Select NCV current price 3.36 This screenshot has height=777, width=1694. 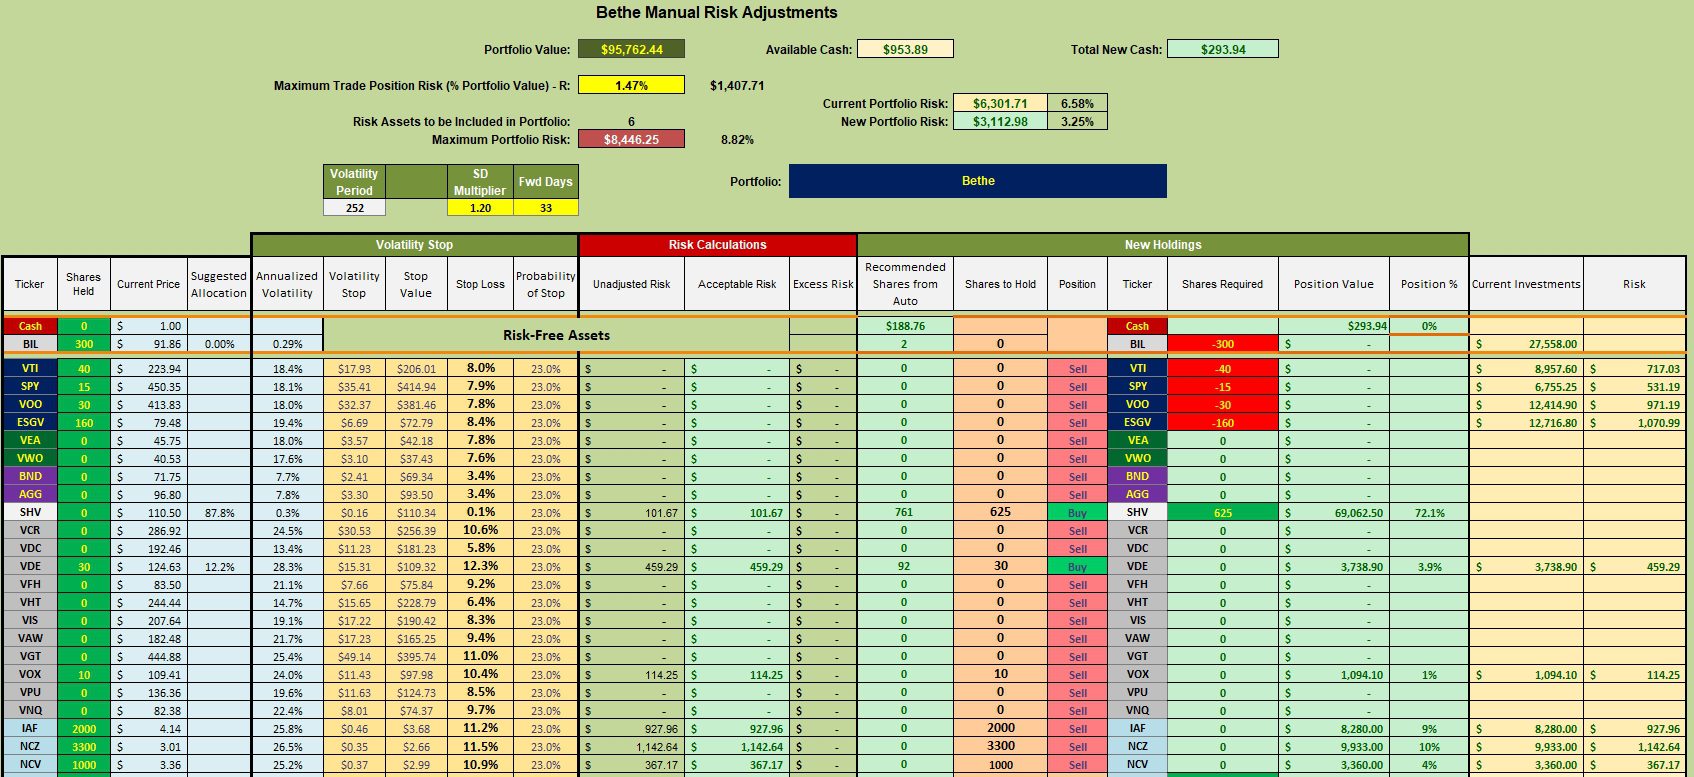tap(149, 765)
